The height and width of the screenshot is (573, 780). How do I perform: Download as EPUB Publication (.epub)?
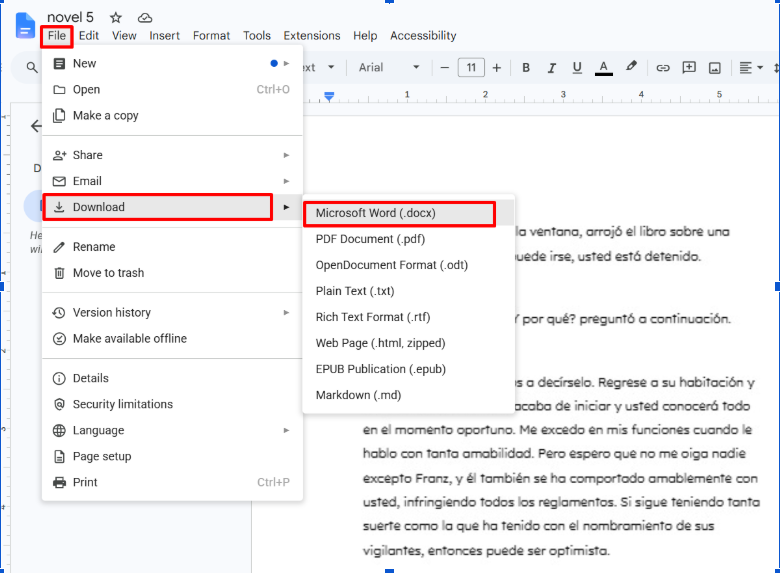408,369
